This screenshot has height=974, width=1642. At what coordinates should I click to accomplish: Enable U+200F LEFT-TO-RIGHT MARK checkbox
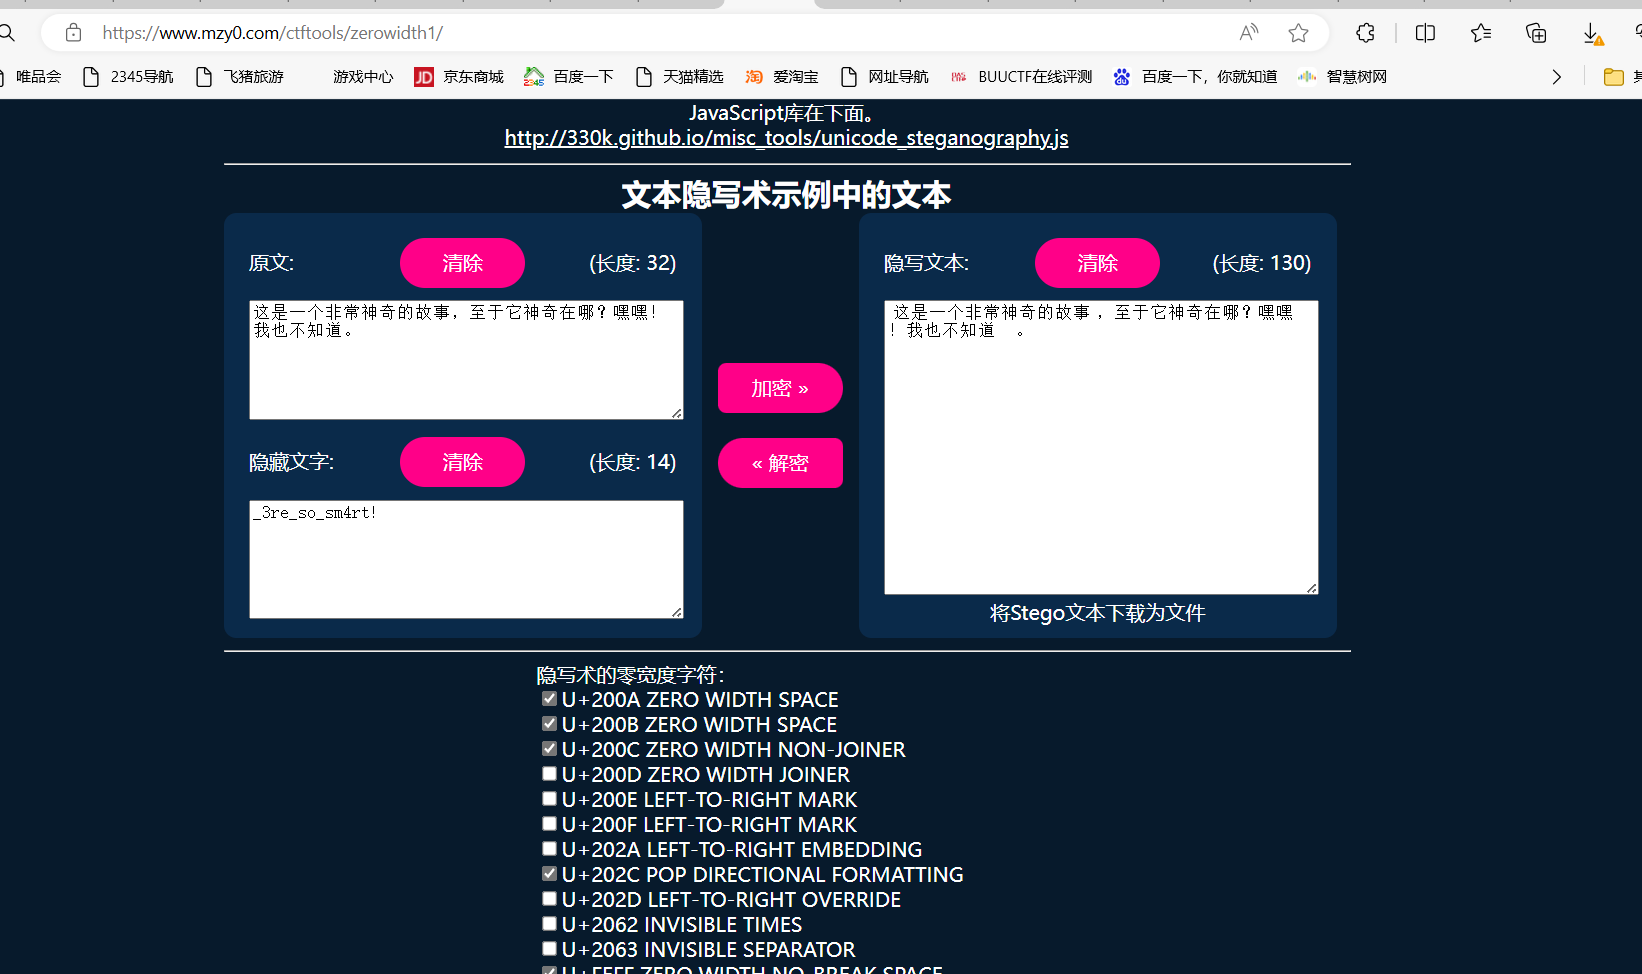pos(549,824)
